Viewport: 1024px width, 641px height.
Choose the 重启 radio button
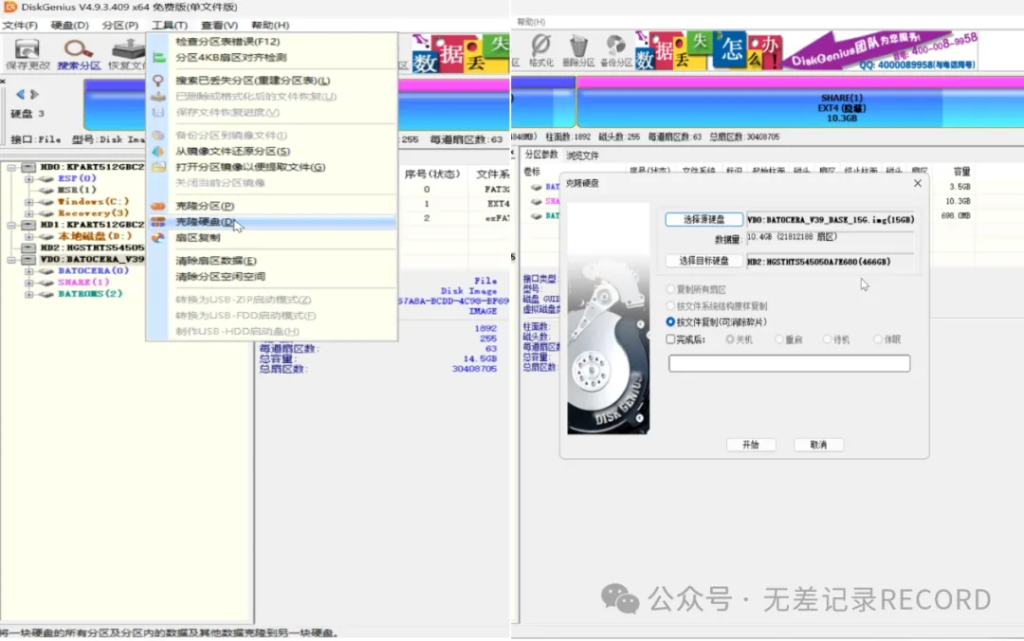(x=779, y=339)
